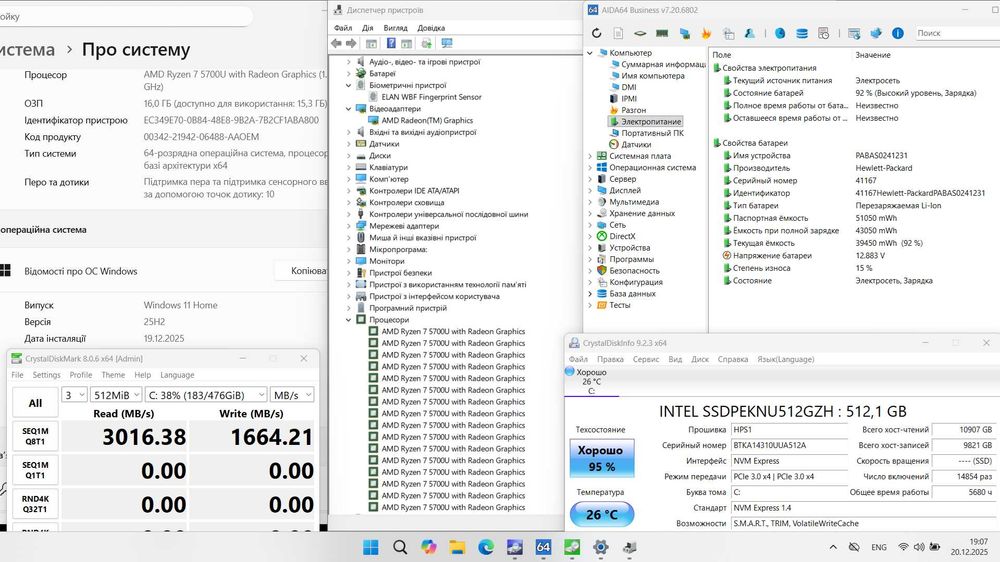Click the Копіювати button in Windows specs

pos(301,271)
